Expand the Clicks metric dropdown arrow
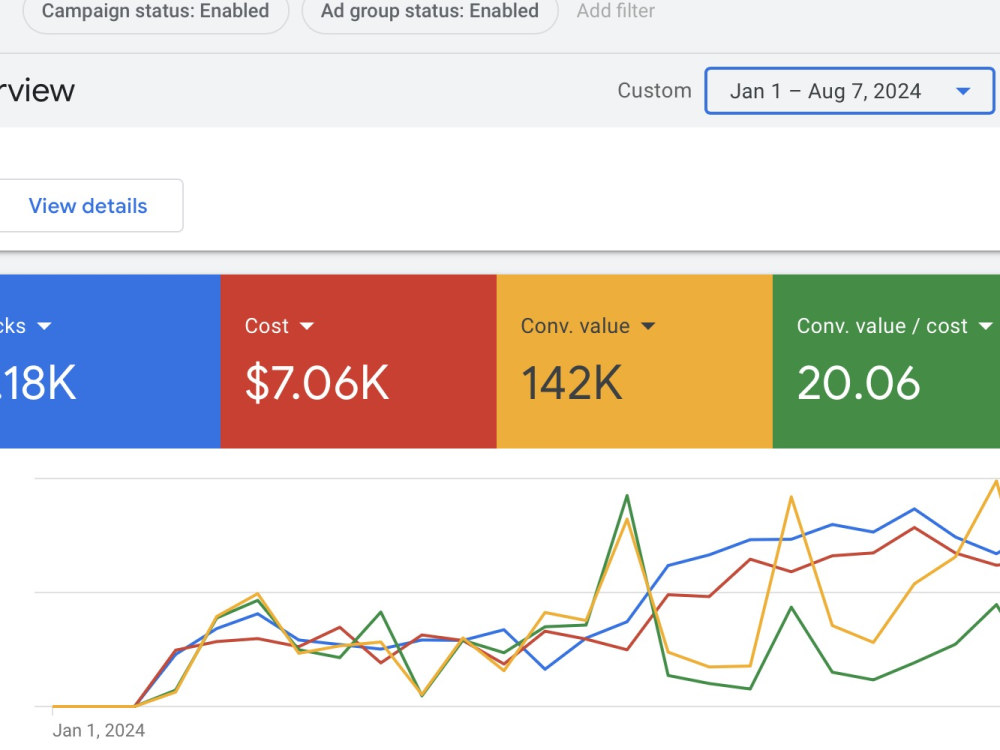This screenshot has width=1000, height=750. point(44,326)
